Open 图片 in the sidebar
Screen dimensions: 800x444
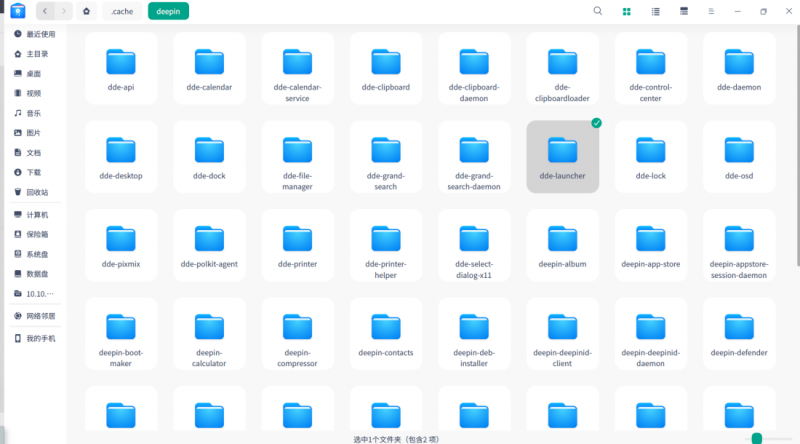point(35,133)
